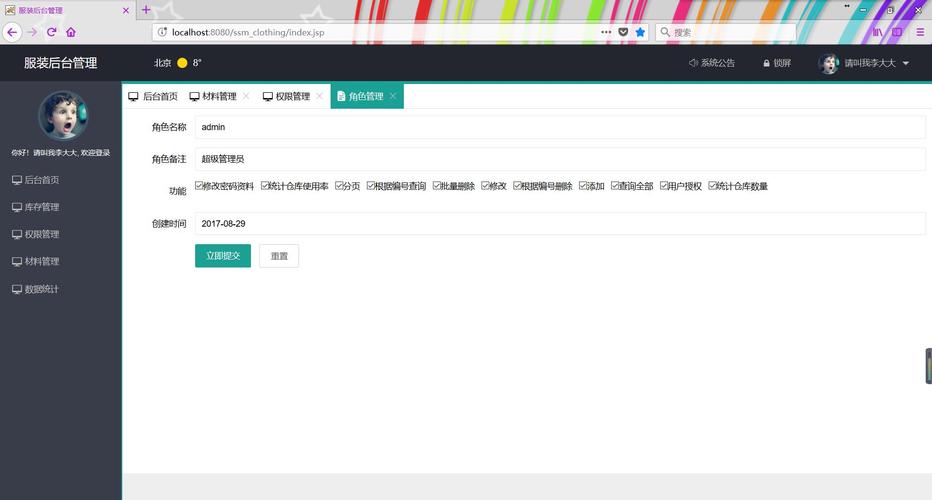Go back with browser back arrow
Viewport: 932px width, 500px height.
click(12, 32)
